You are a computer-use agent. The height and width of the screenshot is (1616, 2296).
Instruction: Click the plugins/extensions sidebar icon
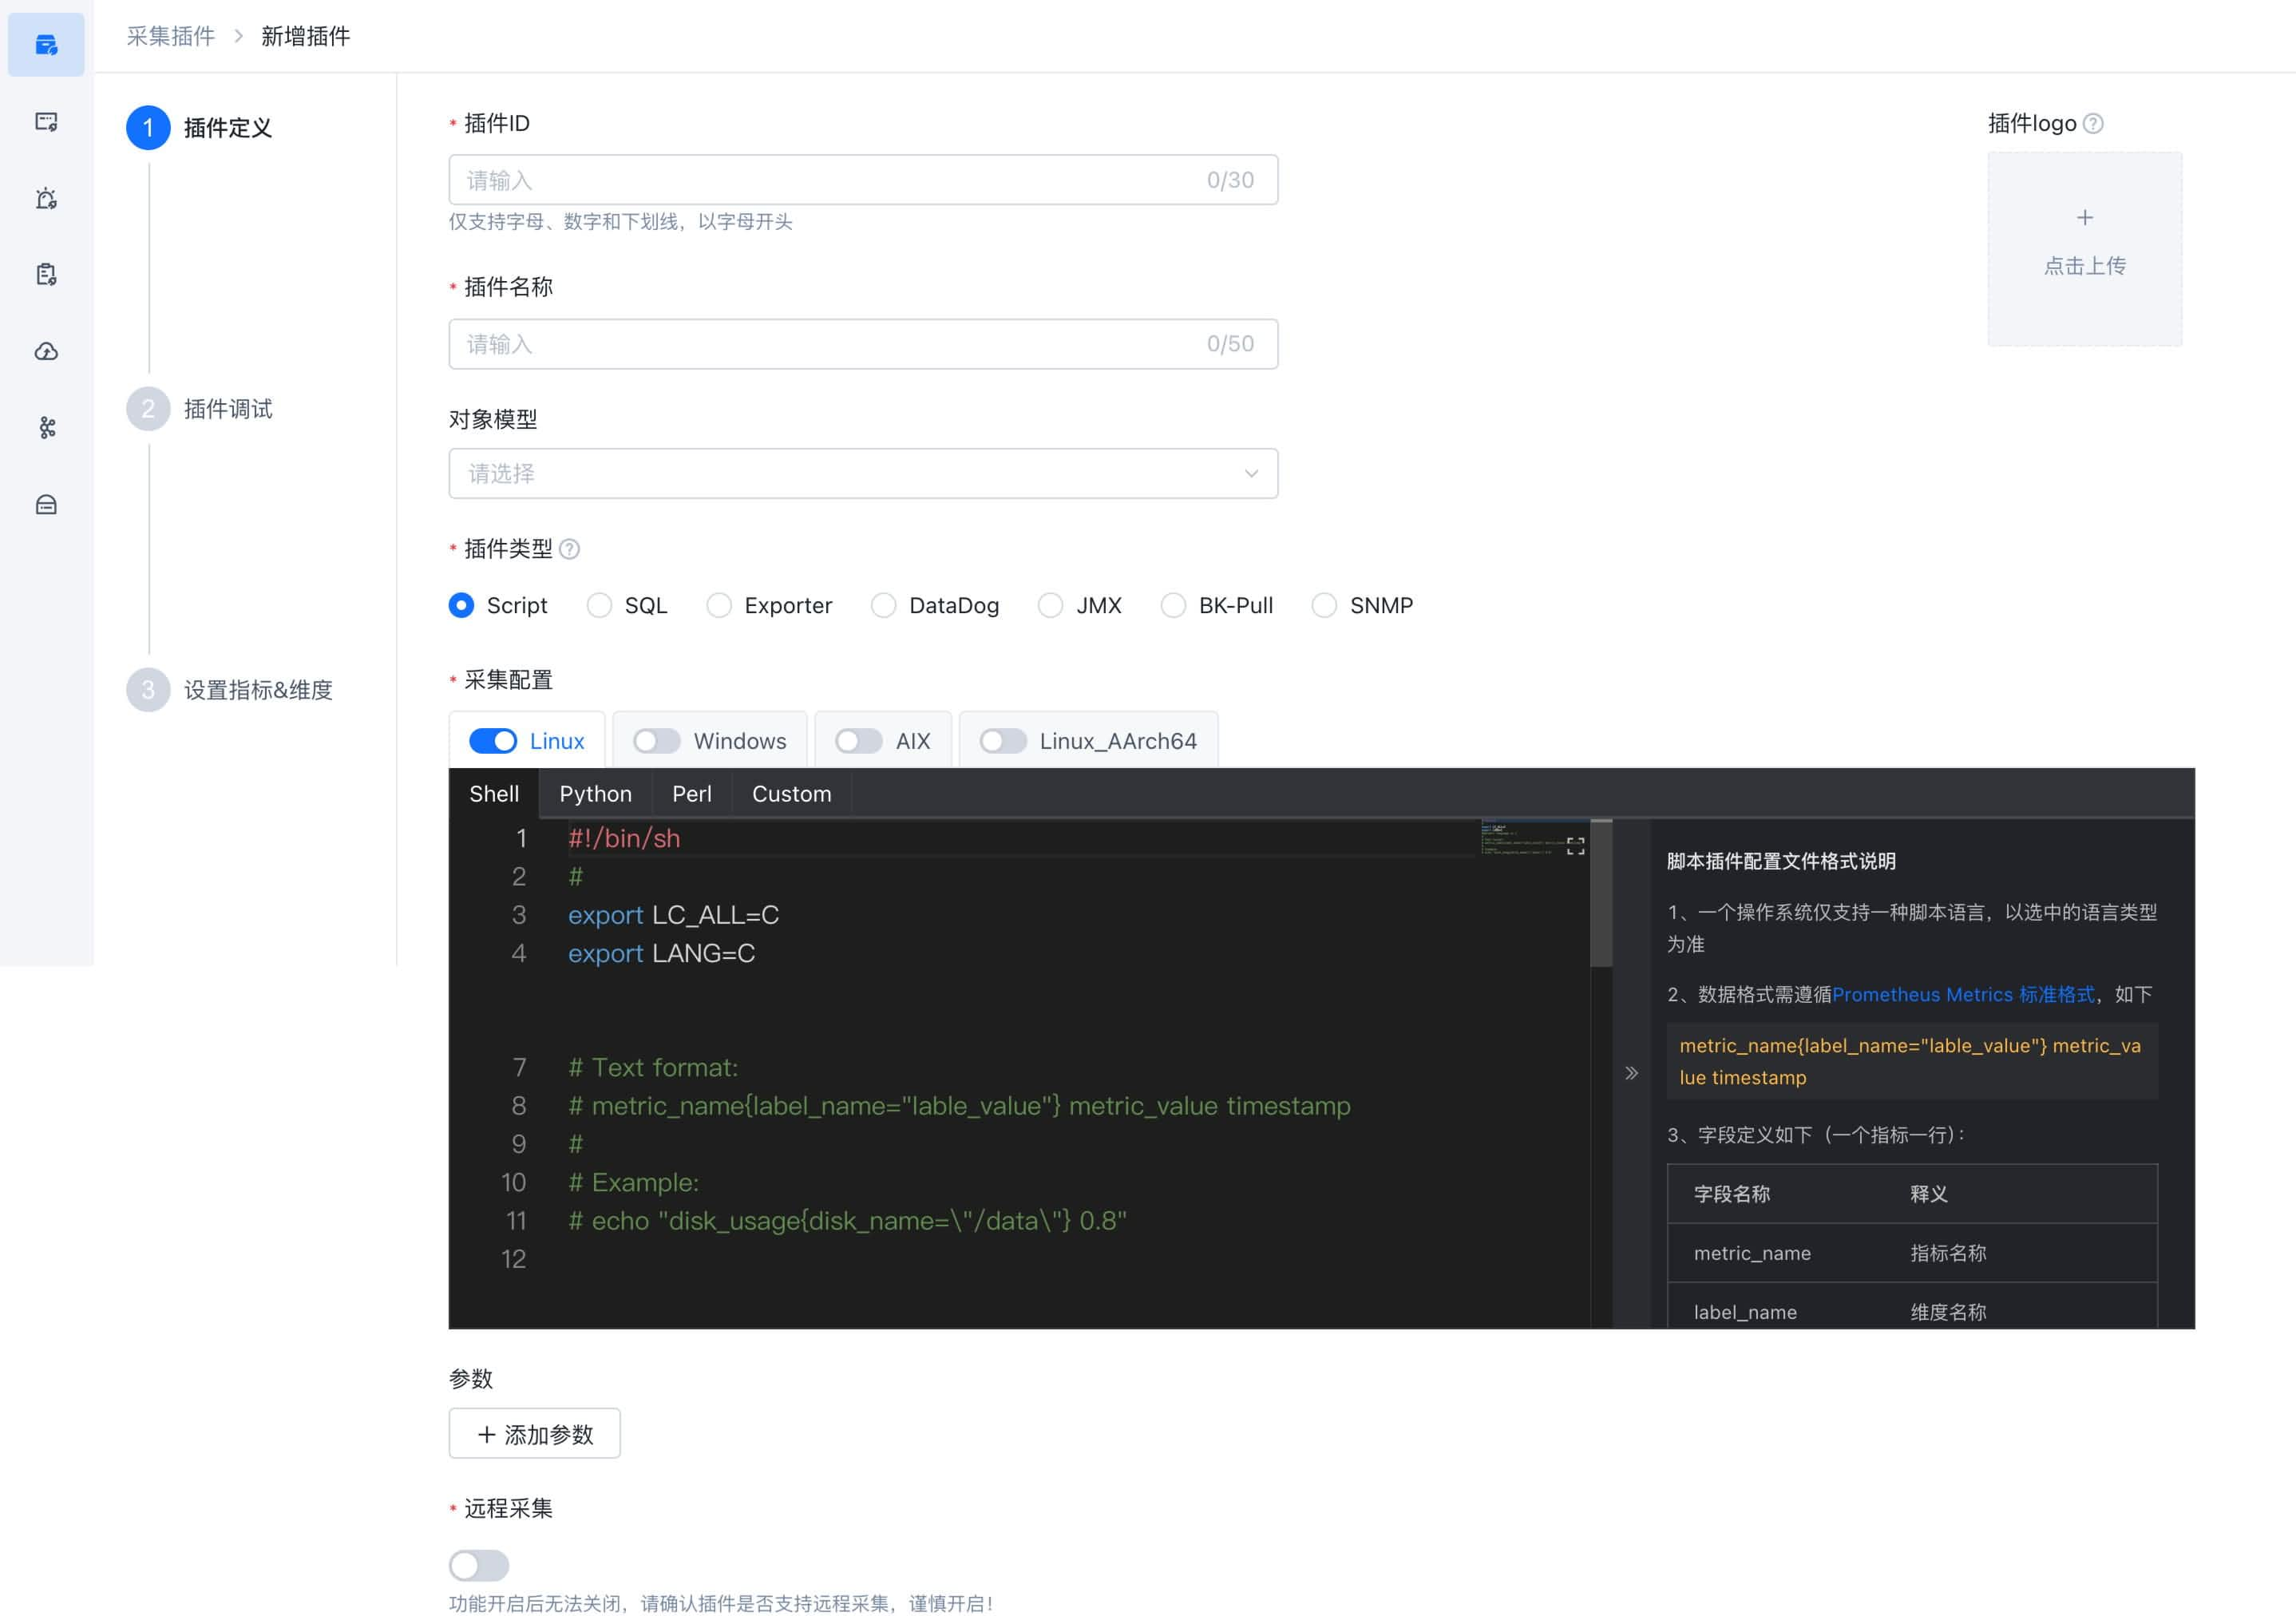click(x=47, y=46)
